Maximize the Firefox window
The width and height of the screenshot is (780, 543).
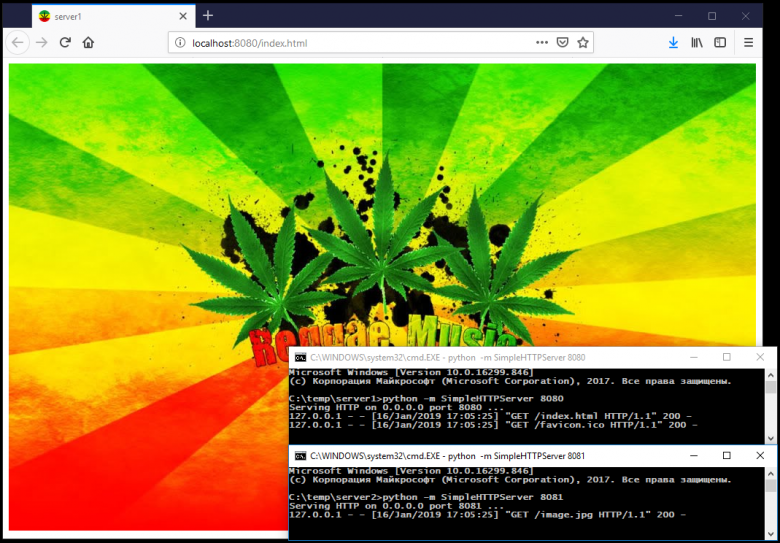tap(712, 16)
